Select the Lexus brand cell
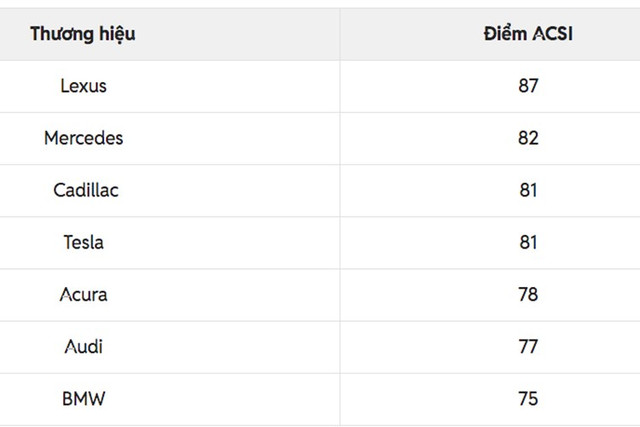This screenshot has width=640, height=427. (83, 86)
